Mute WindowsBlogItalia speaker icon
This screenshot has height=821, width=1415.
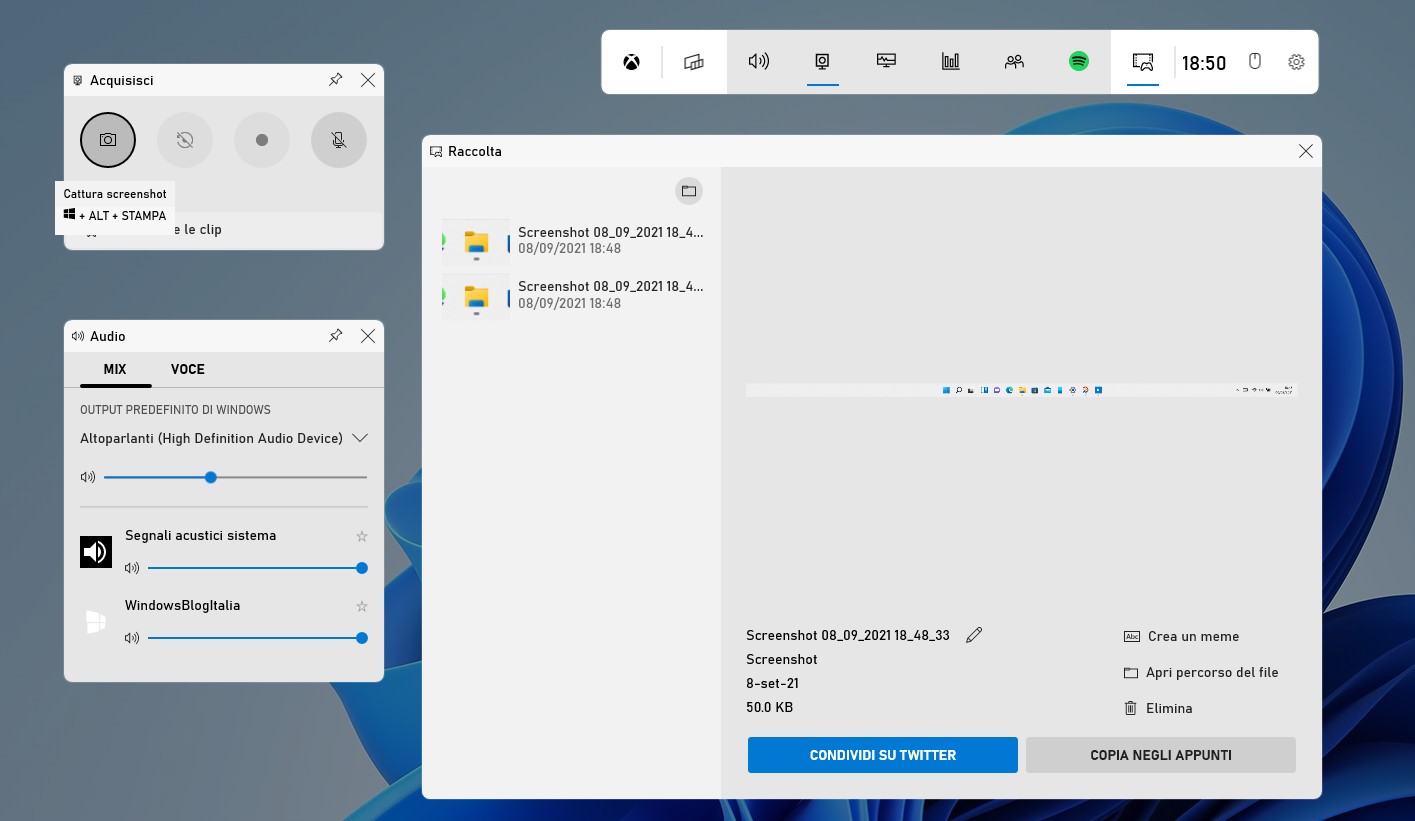pos(132,638)
